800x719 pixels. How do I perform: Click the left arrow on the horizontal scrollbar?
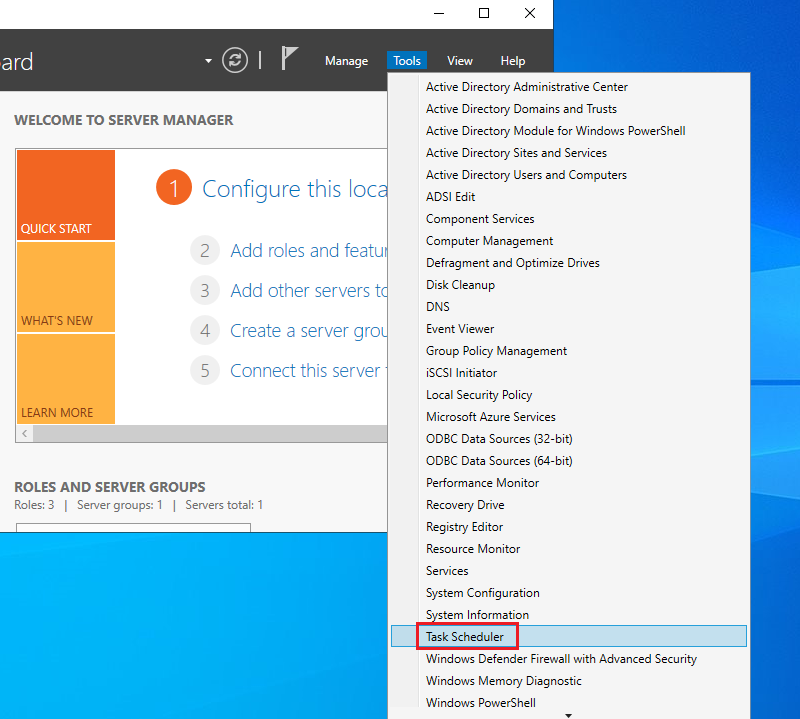25,434
